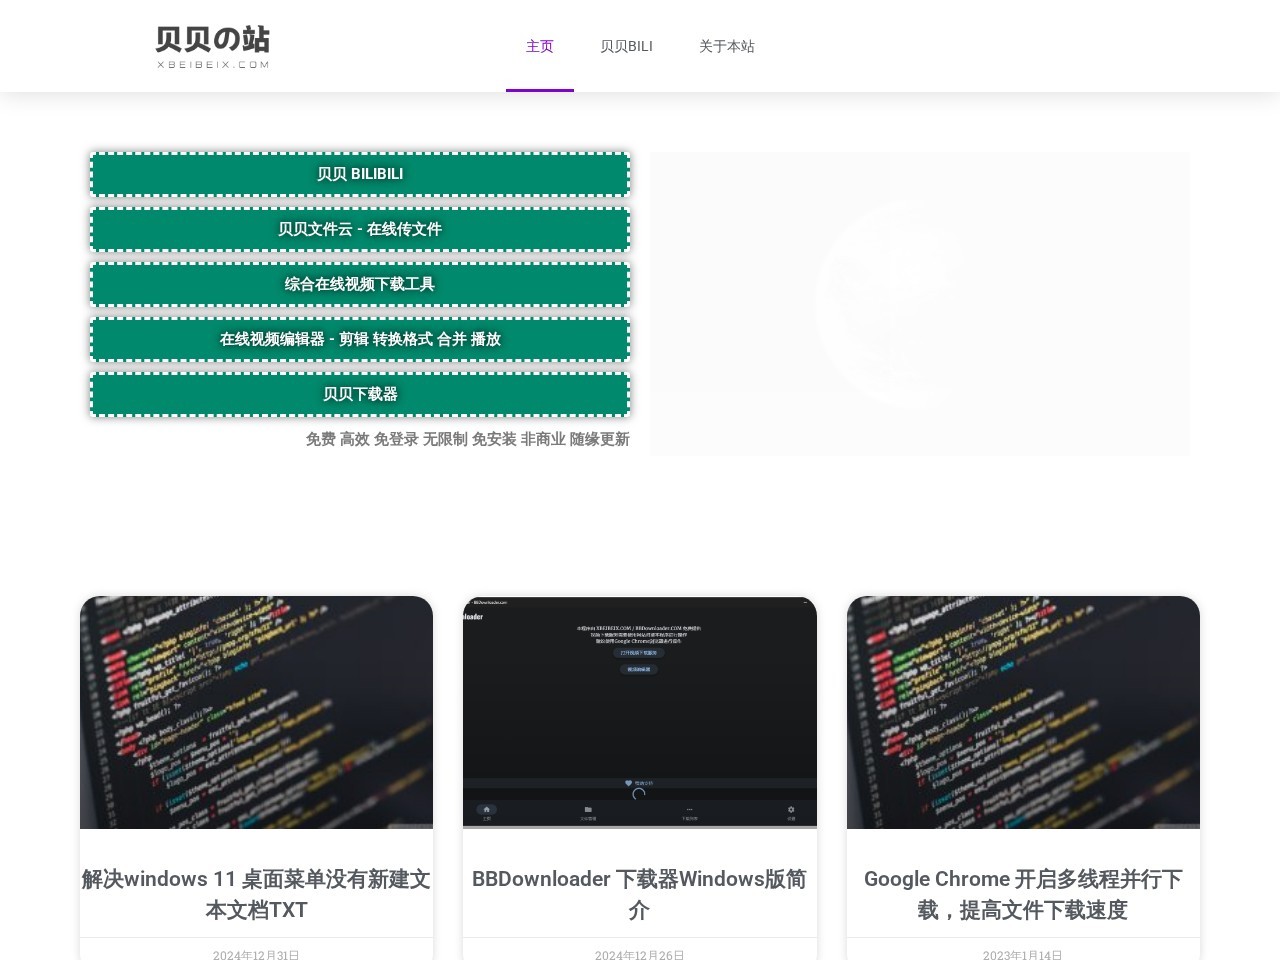Open the BBDownloader dark screenshot thumbnail

639,712
